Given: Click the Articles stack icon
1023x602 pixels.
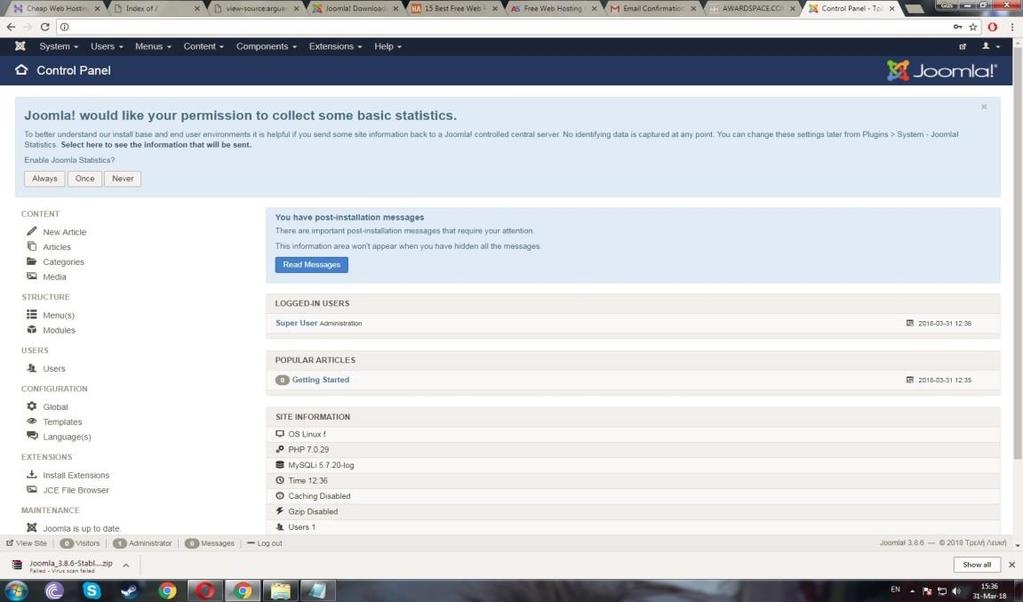Looking at the screenshot, I should pyautogui.click(x=31, y=246).
